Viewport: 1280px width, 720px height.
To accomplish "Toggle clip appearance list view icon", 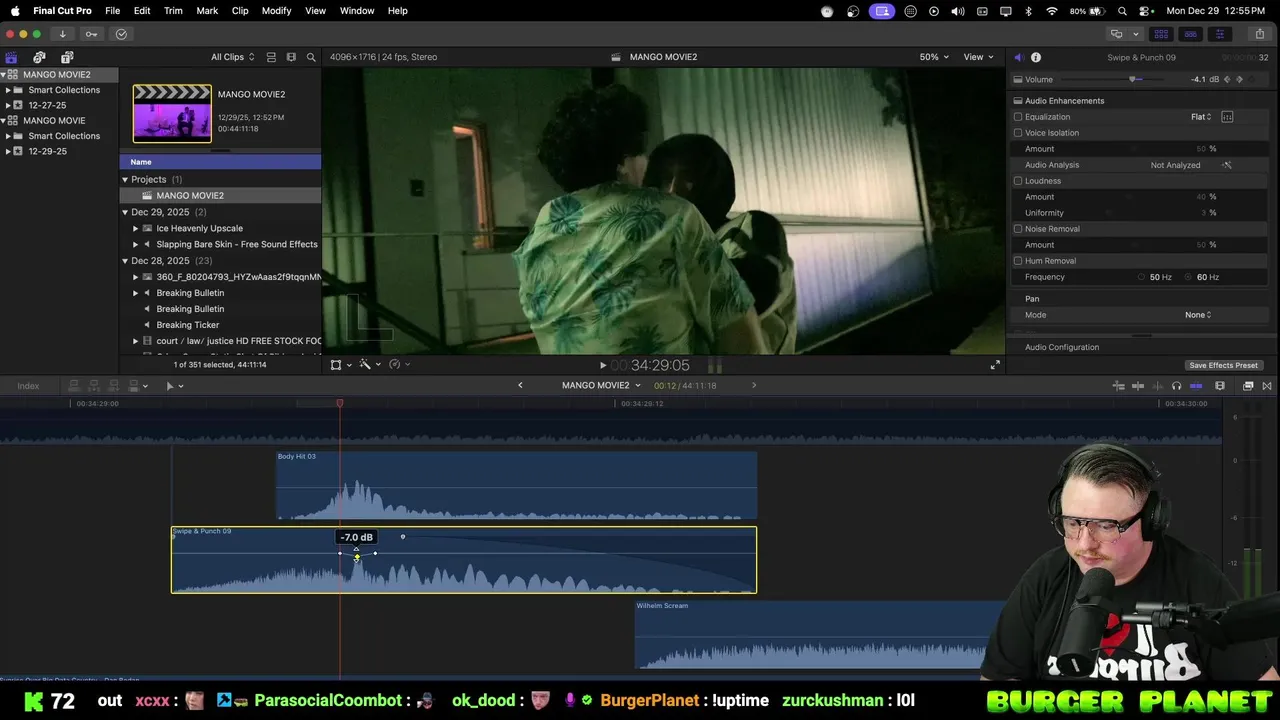I will (x=272, y=57).
